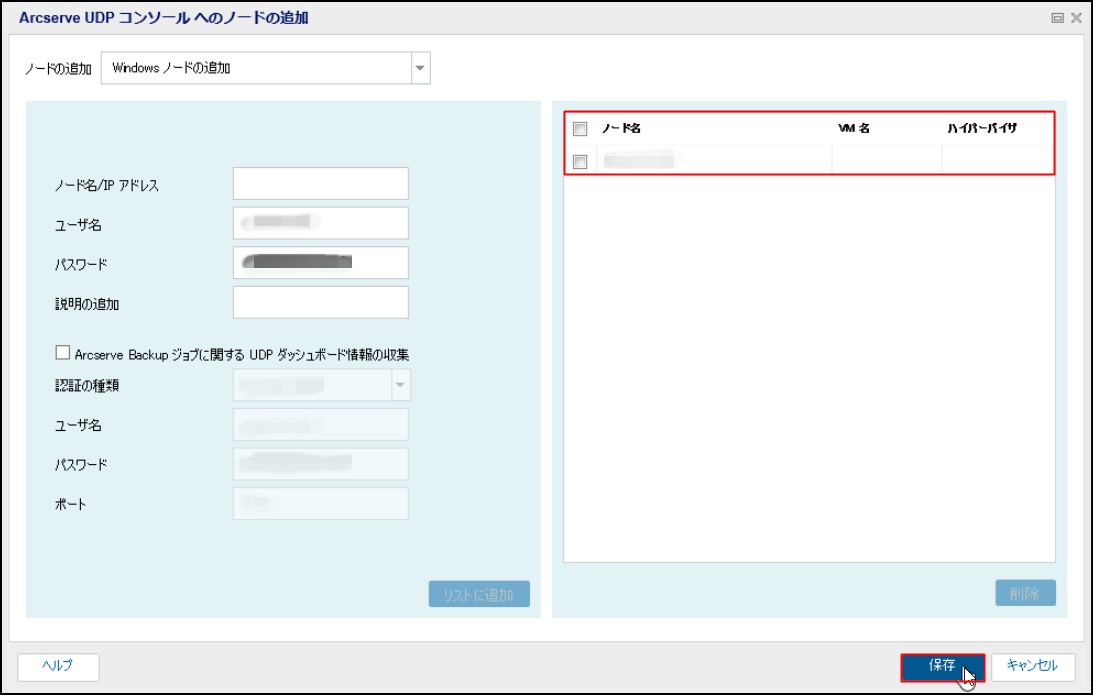The height and width of the screenshot is (695, 1093).
Task: Select all nodes via header checkbox
Action: tap(580, 129)
